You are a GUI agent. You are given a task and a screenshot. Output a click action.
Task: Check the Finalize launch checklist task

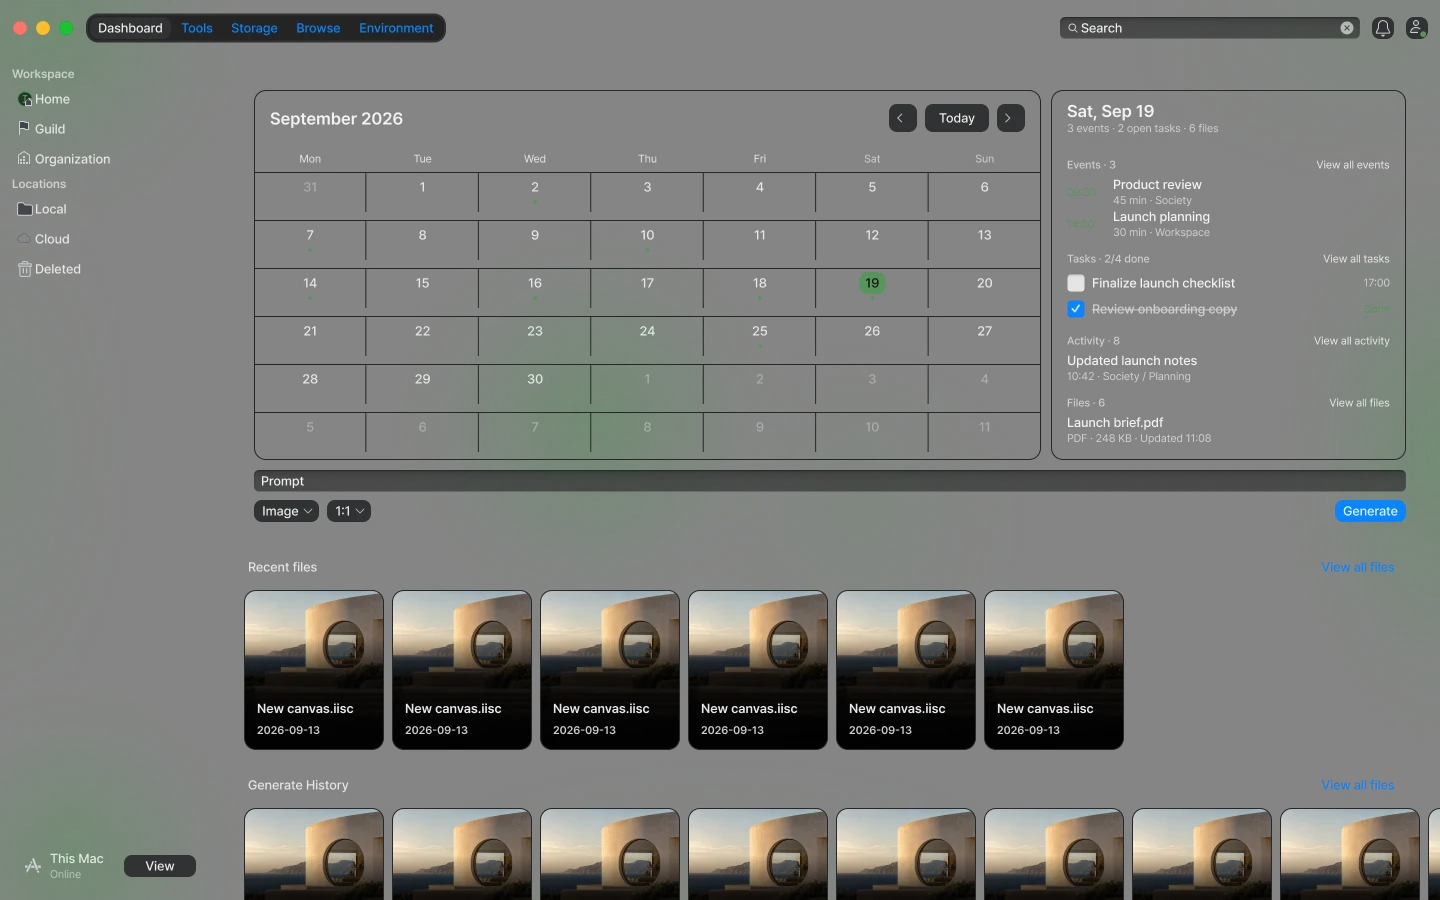pos(1076,283)
